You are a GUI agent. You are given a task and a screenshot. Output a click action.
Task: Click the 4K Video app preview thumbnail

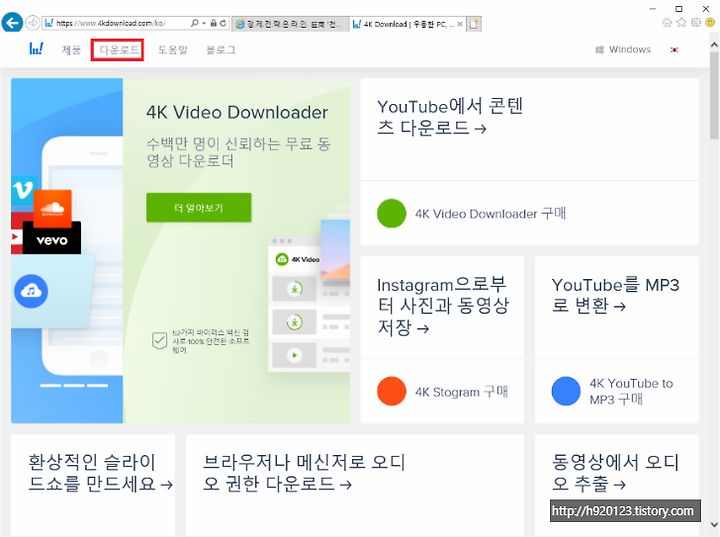tap(309, 303)
